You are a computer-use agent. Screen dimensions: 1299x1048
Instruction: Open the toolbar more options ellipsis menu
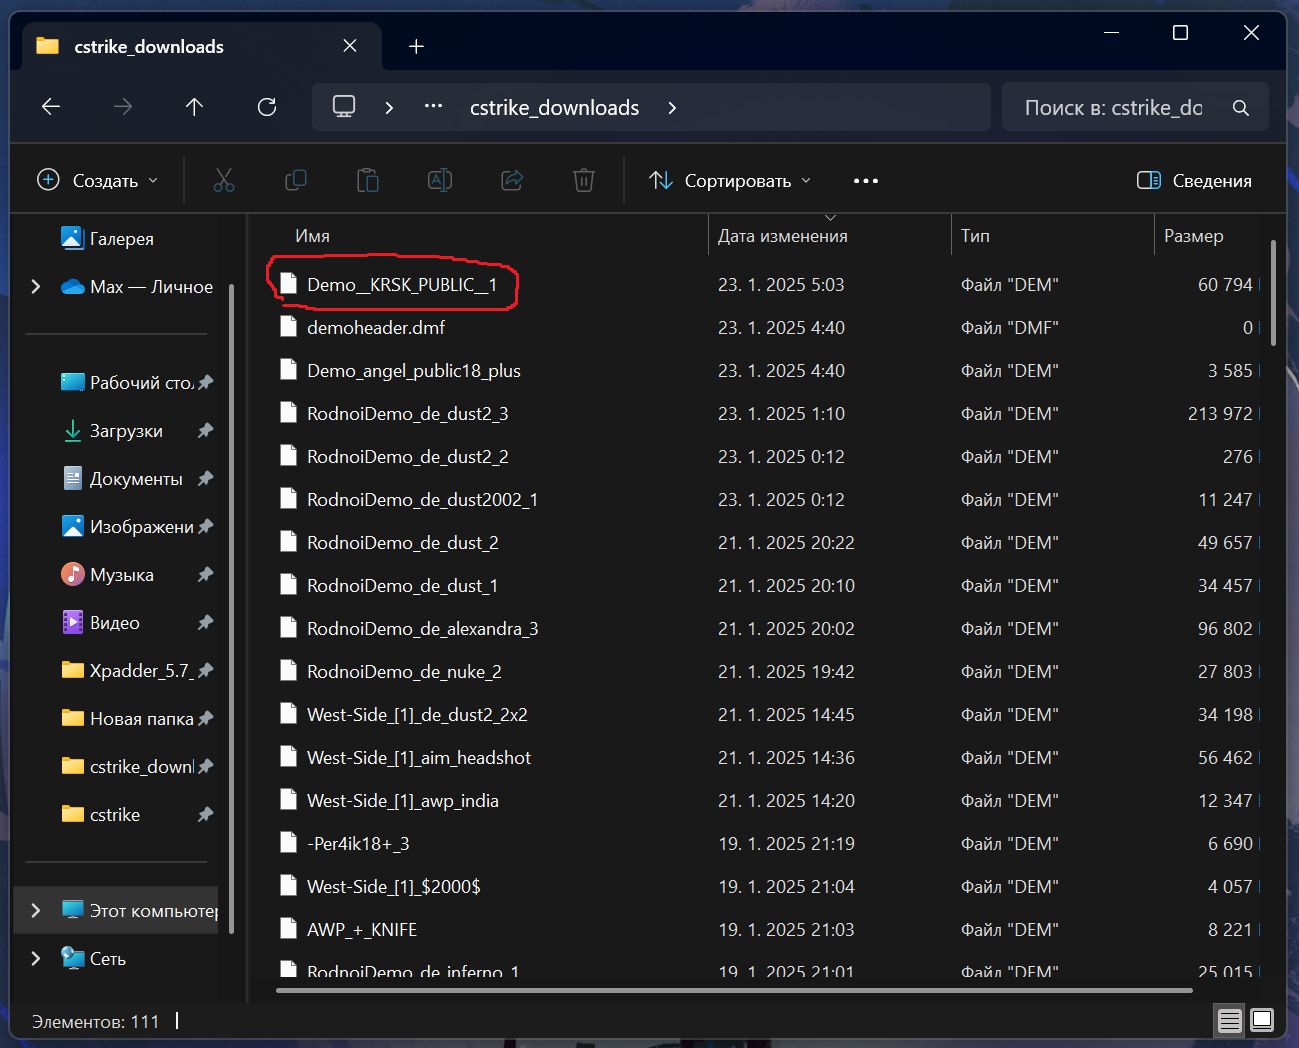866,181
